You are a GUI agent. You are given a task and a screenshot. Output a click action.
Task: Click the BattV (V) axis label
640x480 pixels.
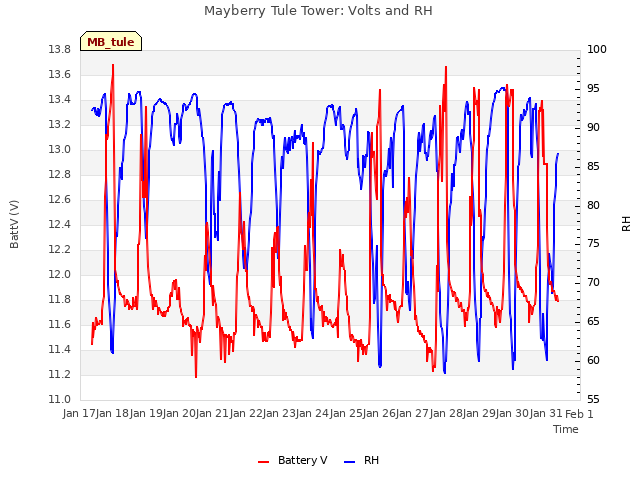14,224
